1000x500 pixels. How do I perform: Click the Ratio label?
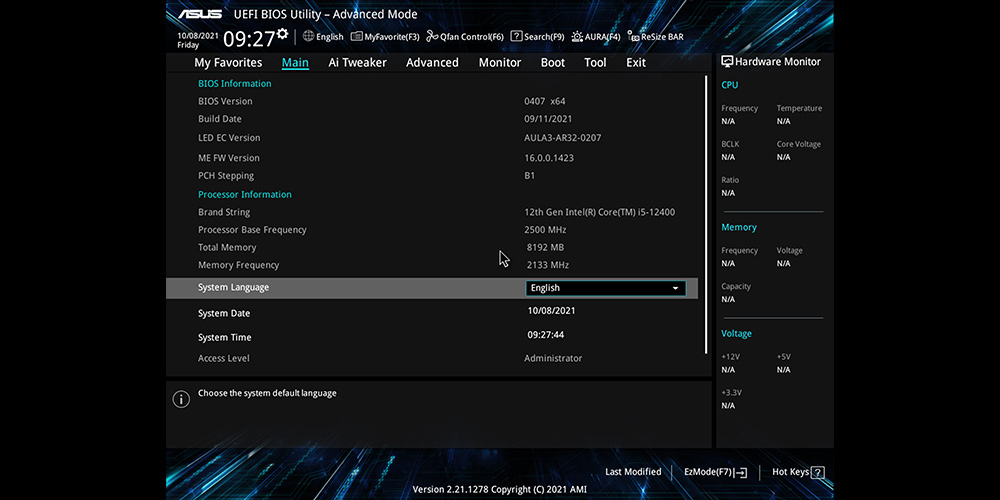(x=729, y=180)
